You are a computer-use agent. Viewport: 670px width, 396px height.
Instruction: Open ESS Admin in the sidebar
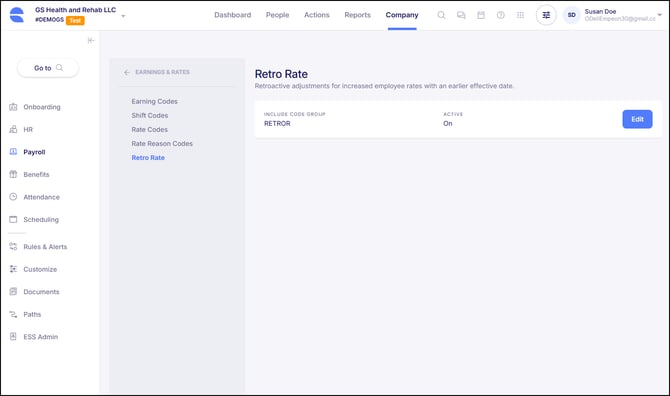[x=41, y=337]
